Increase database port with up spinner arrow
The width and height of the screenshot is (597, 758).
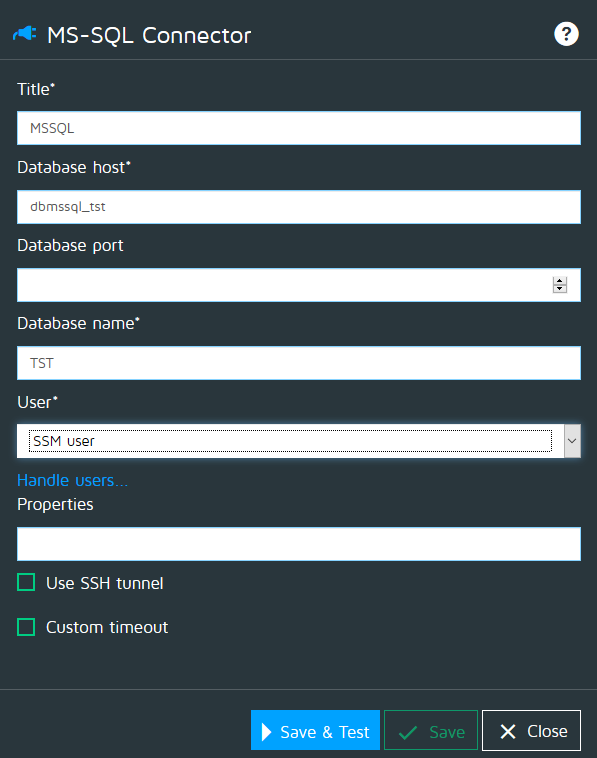pyautogui.click(x=560, y=281)
